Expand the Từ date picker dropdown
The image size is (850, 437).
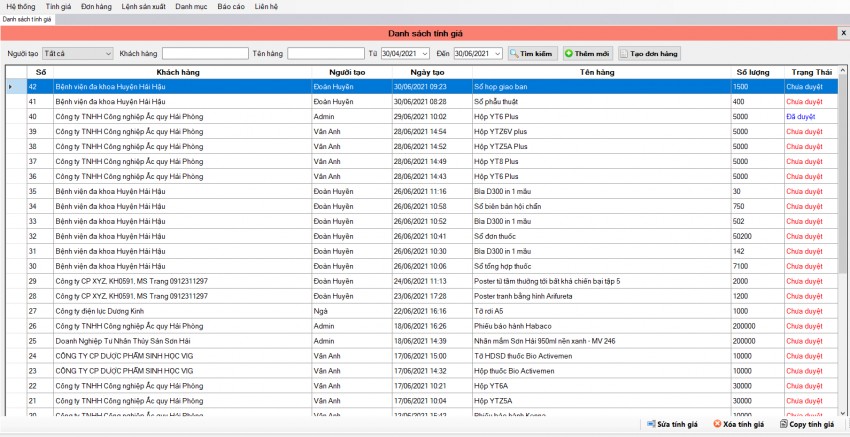pos(424,53)
